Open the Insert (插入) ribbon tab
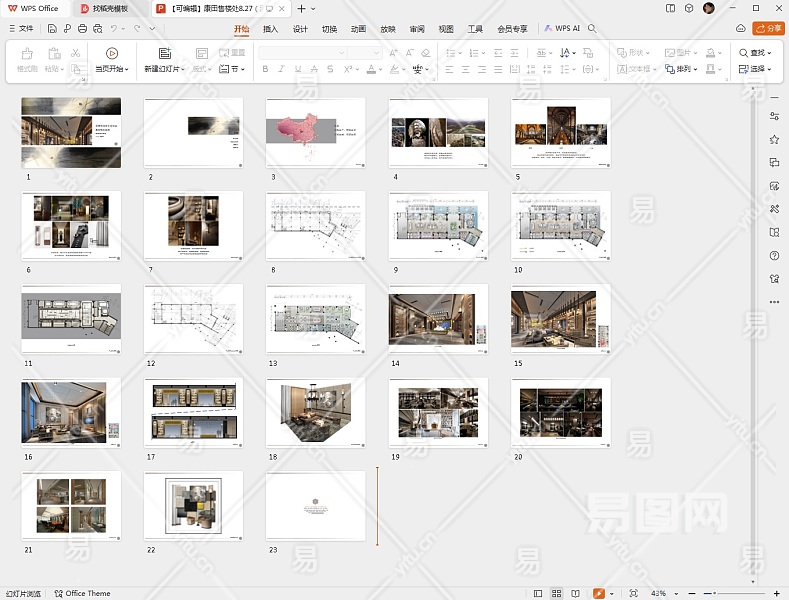This screenshot has height=600, width=789. [x=270, y=29]
